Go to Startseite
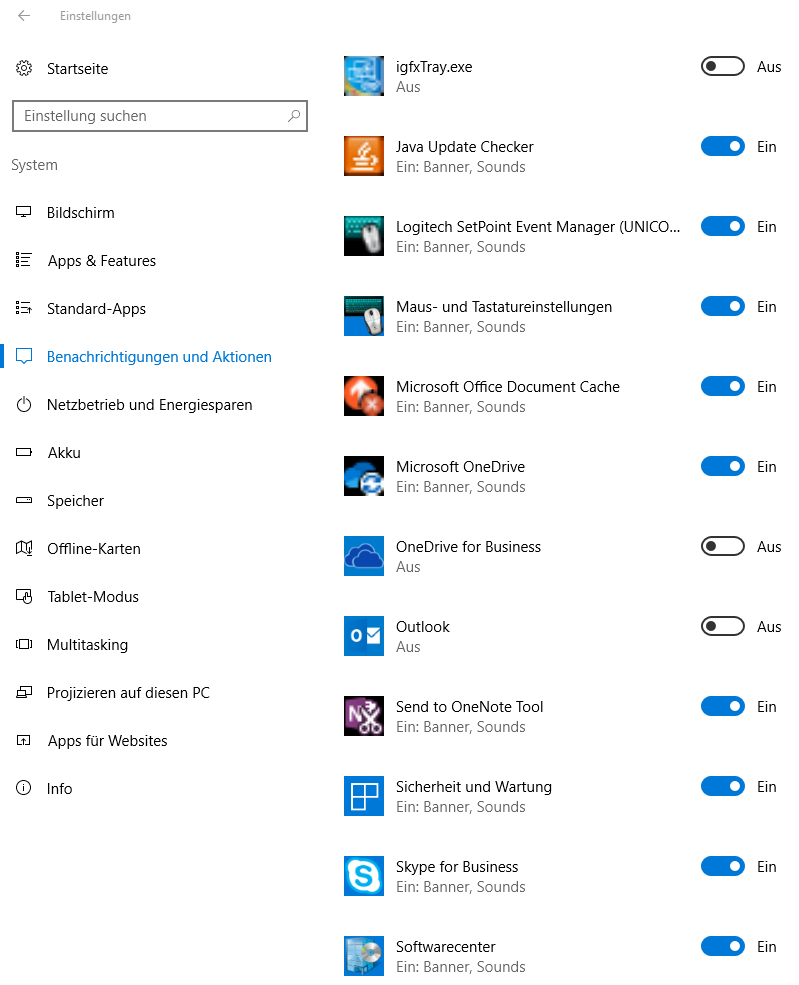The image size is (799, 985). 77,68
